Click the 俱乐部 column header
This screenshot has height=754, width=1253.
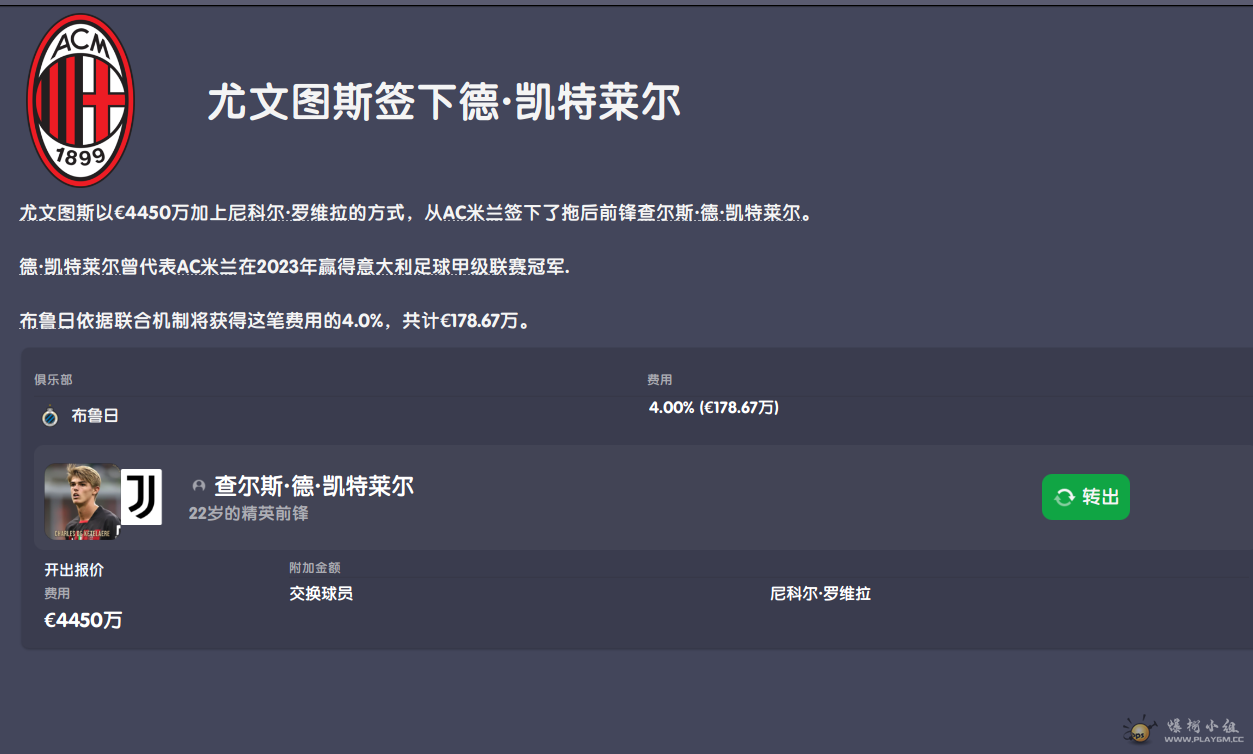53,380
